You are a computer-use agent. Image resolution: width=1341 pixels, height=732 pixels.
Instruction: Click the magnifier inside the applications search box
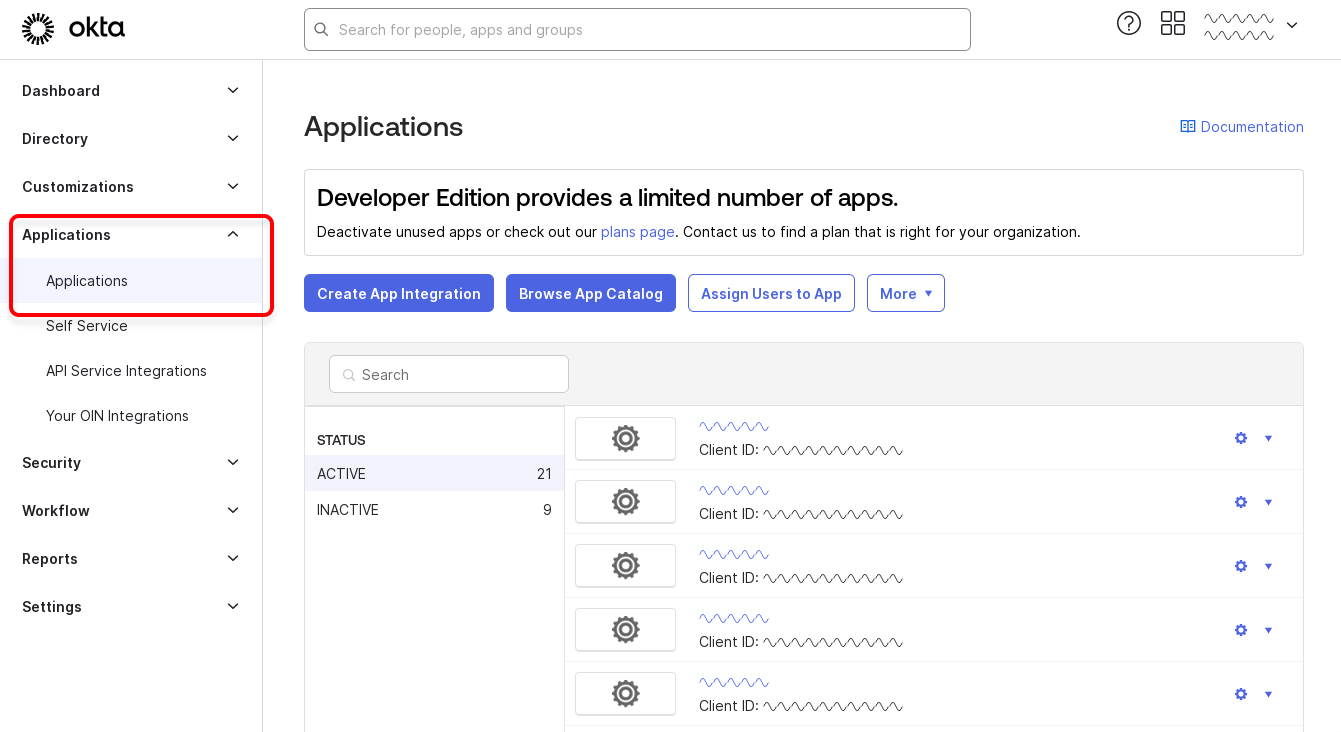coord(348,374)
